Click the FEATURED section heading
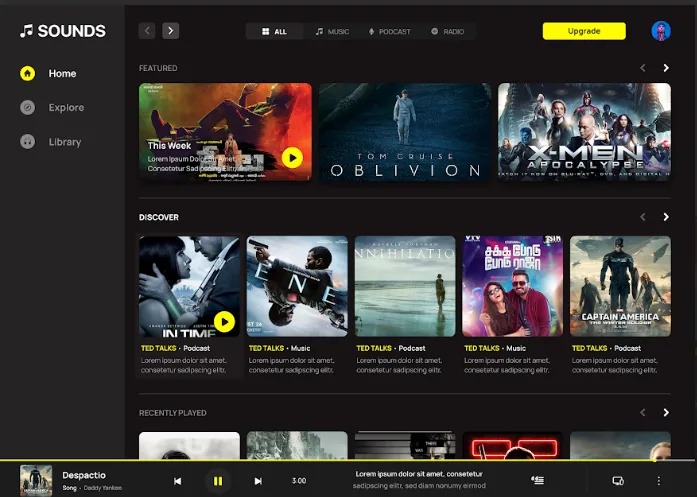 [158, 68]
